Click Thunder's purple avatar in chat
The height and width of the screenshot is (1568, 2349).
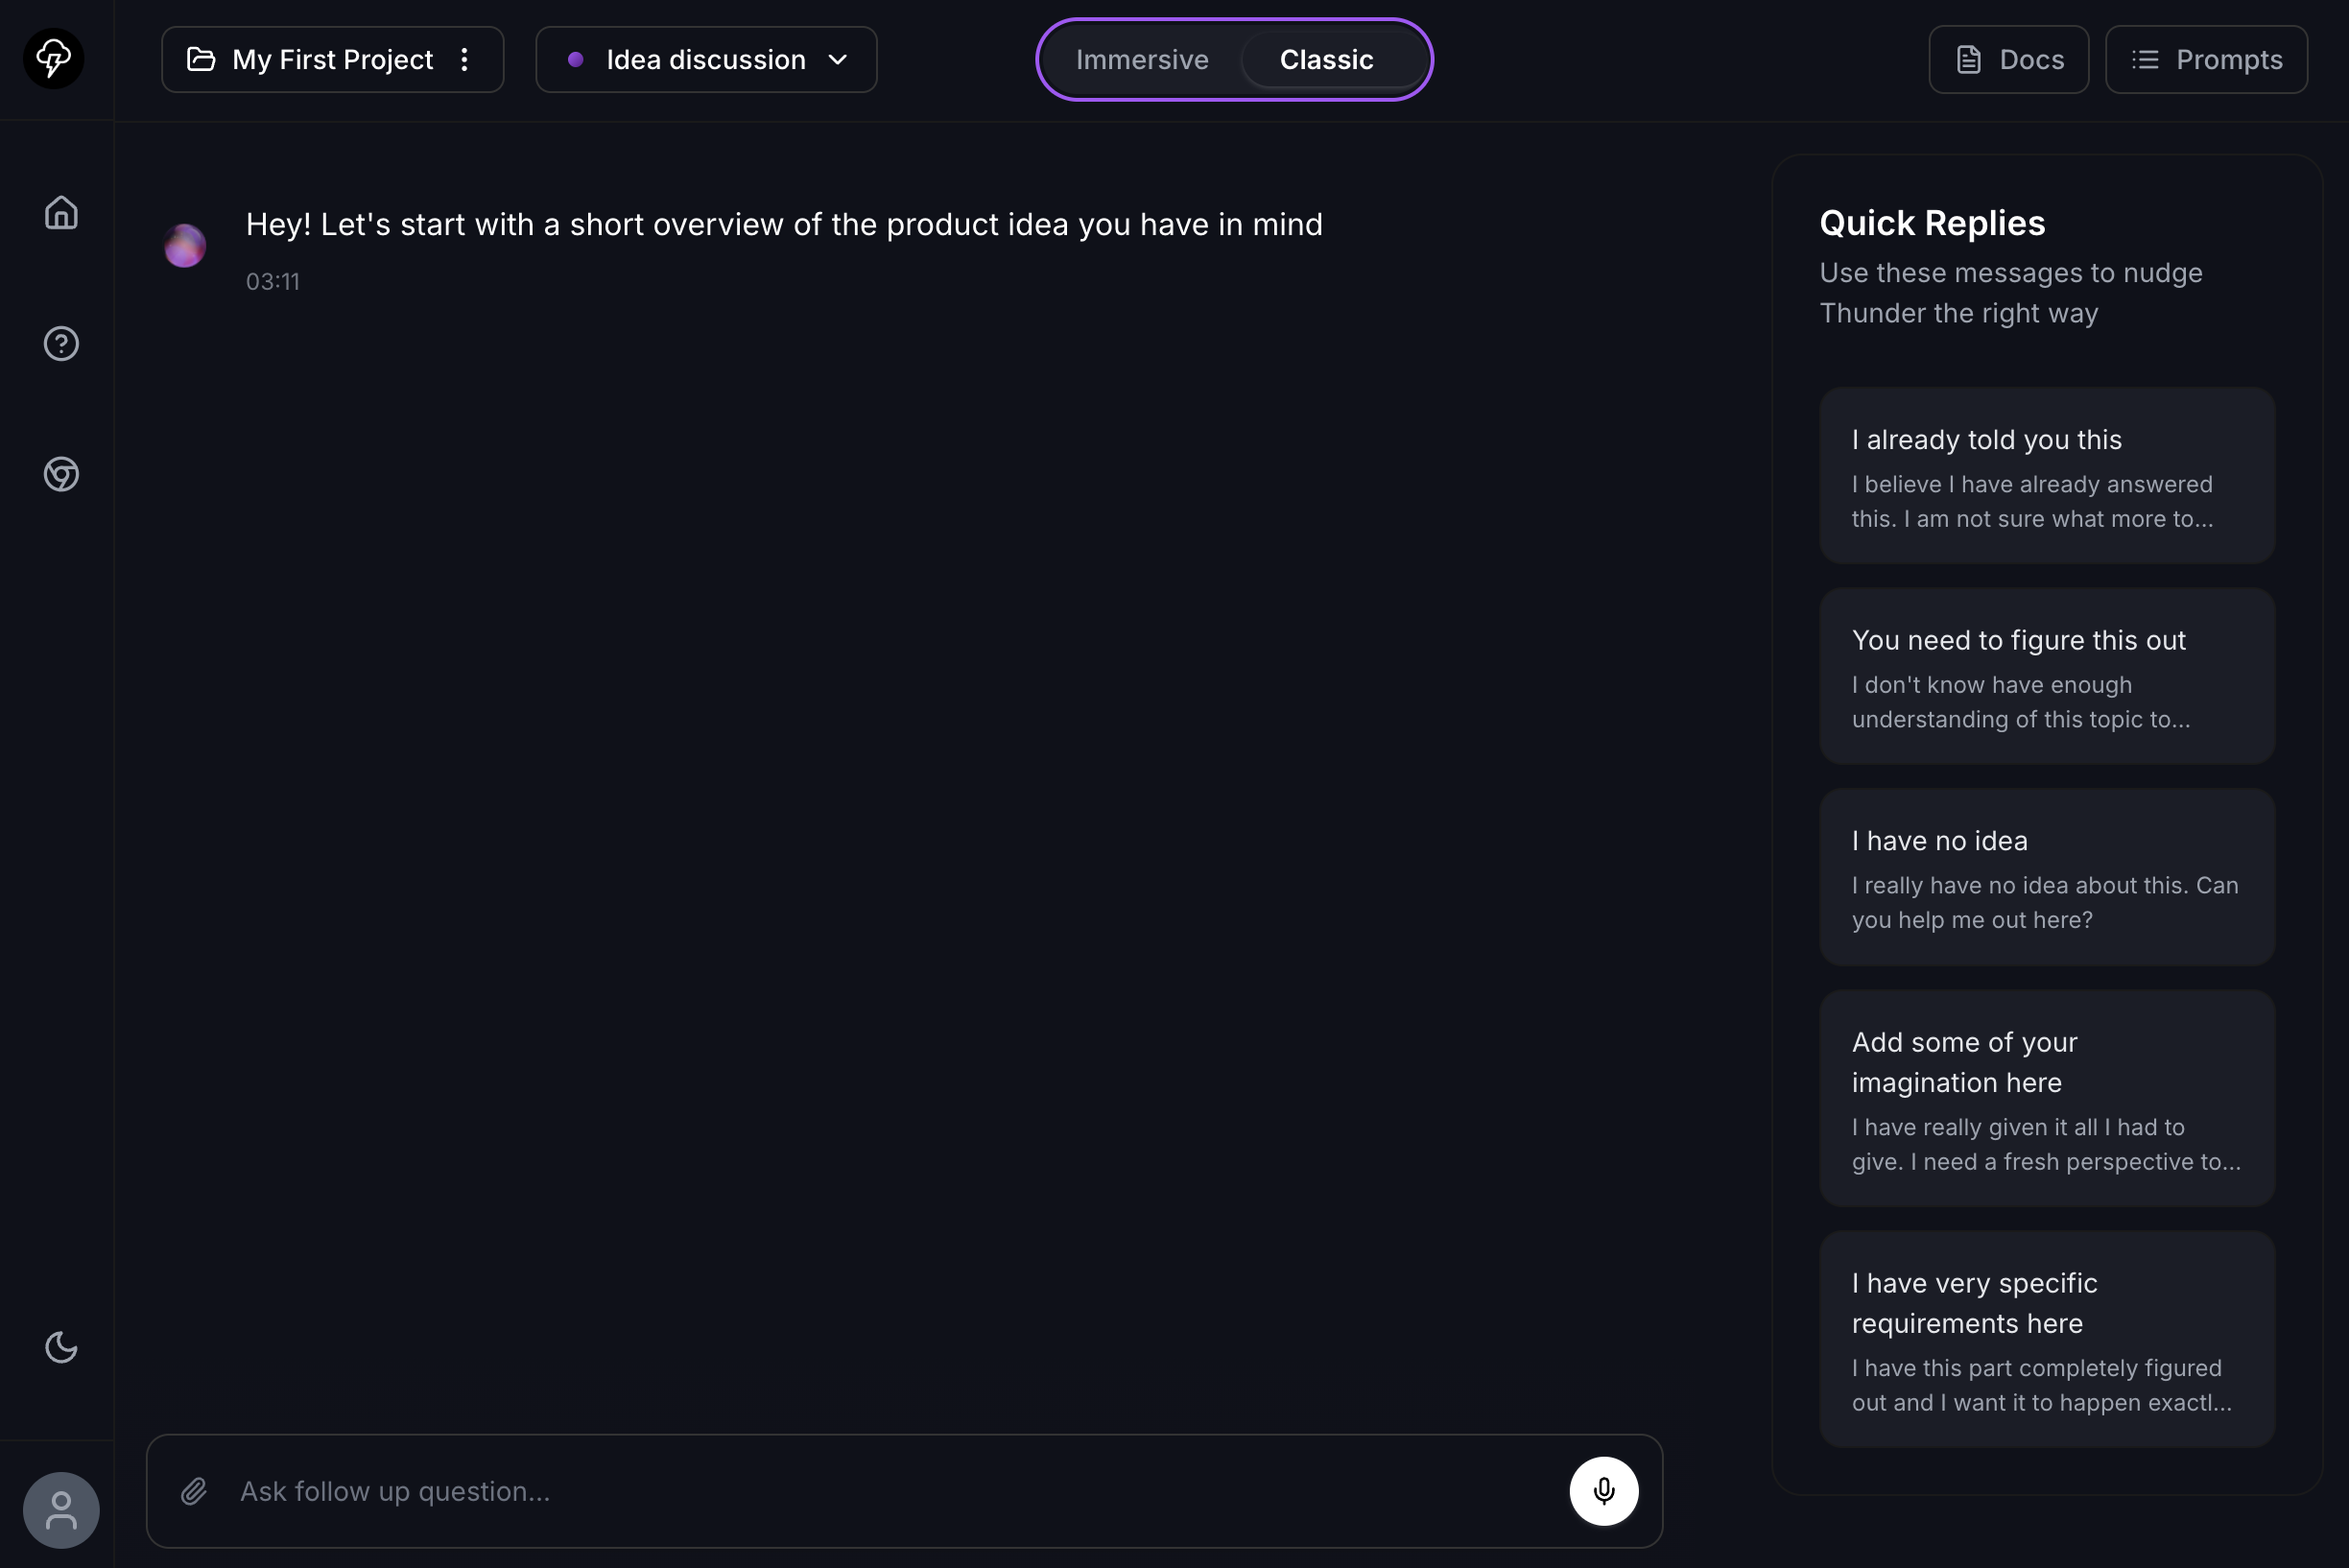pos(185,246)
